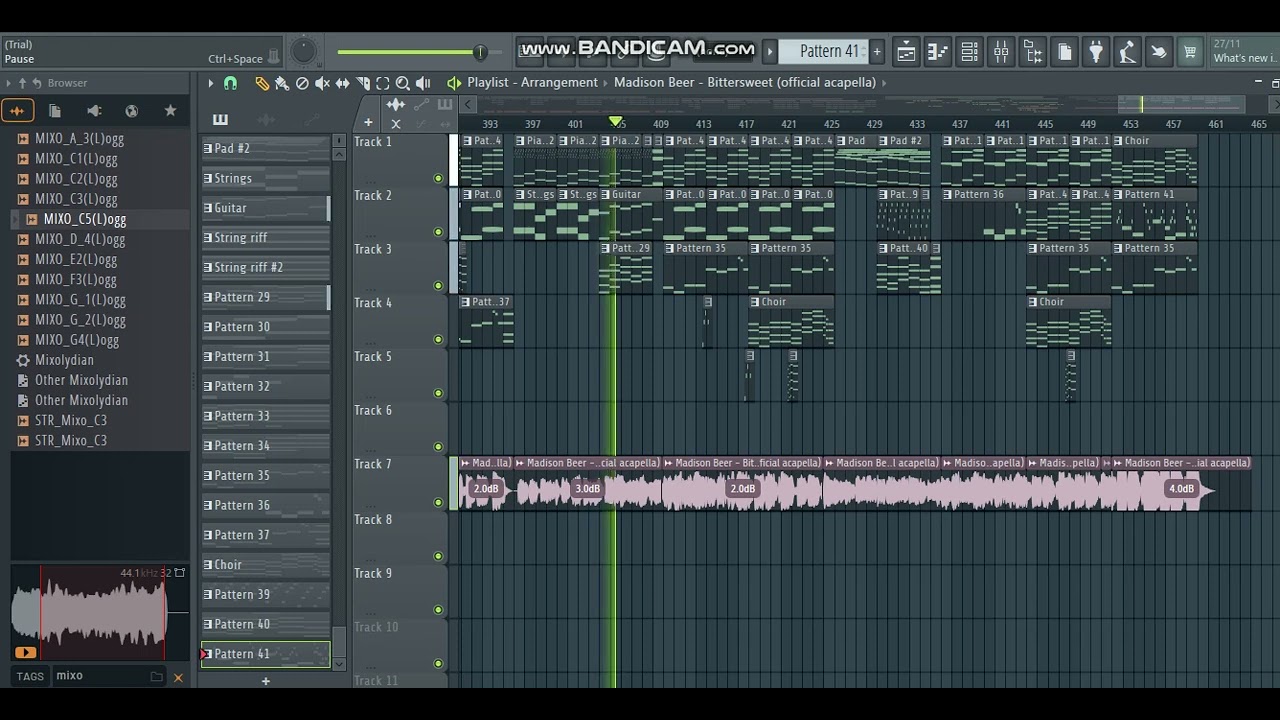Click Browser up-arrow collapse icon

[22, 83]
